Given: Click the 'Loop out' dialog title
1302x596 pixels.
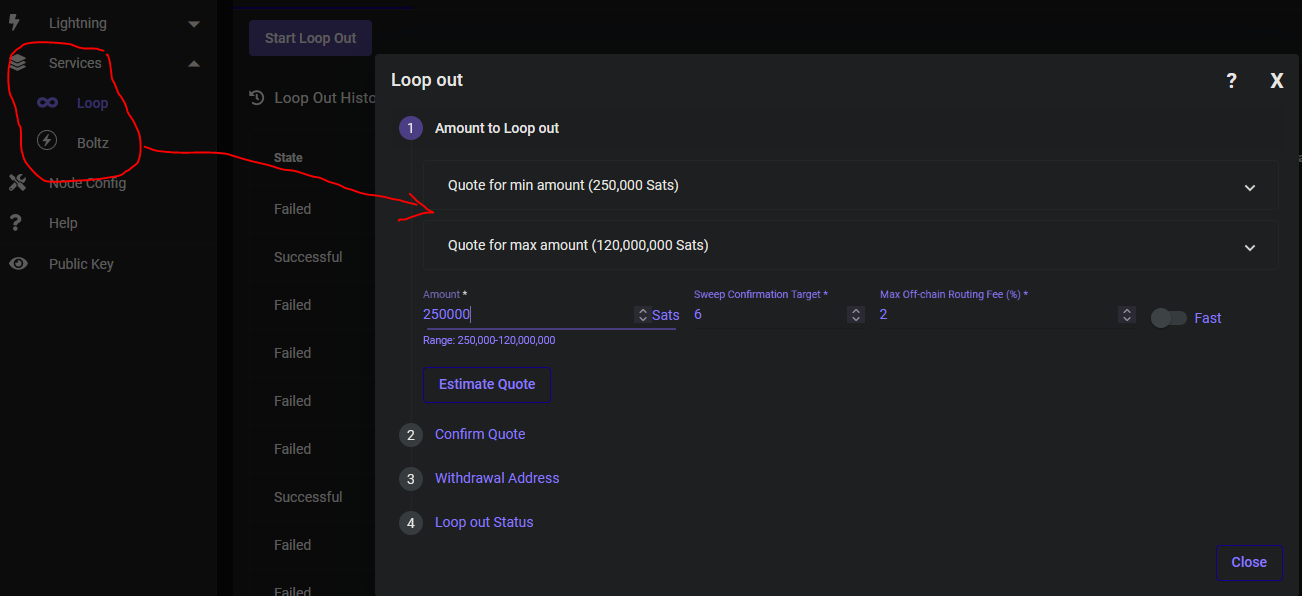Looking at the screenshot, I should click(x=427, y=80).
